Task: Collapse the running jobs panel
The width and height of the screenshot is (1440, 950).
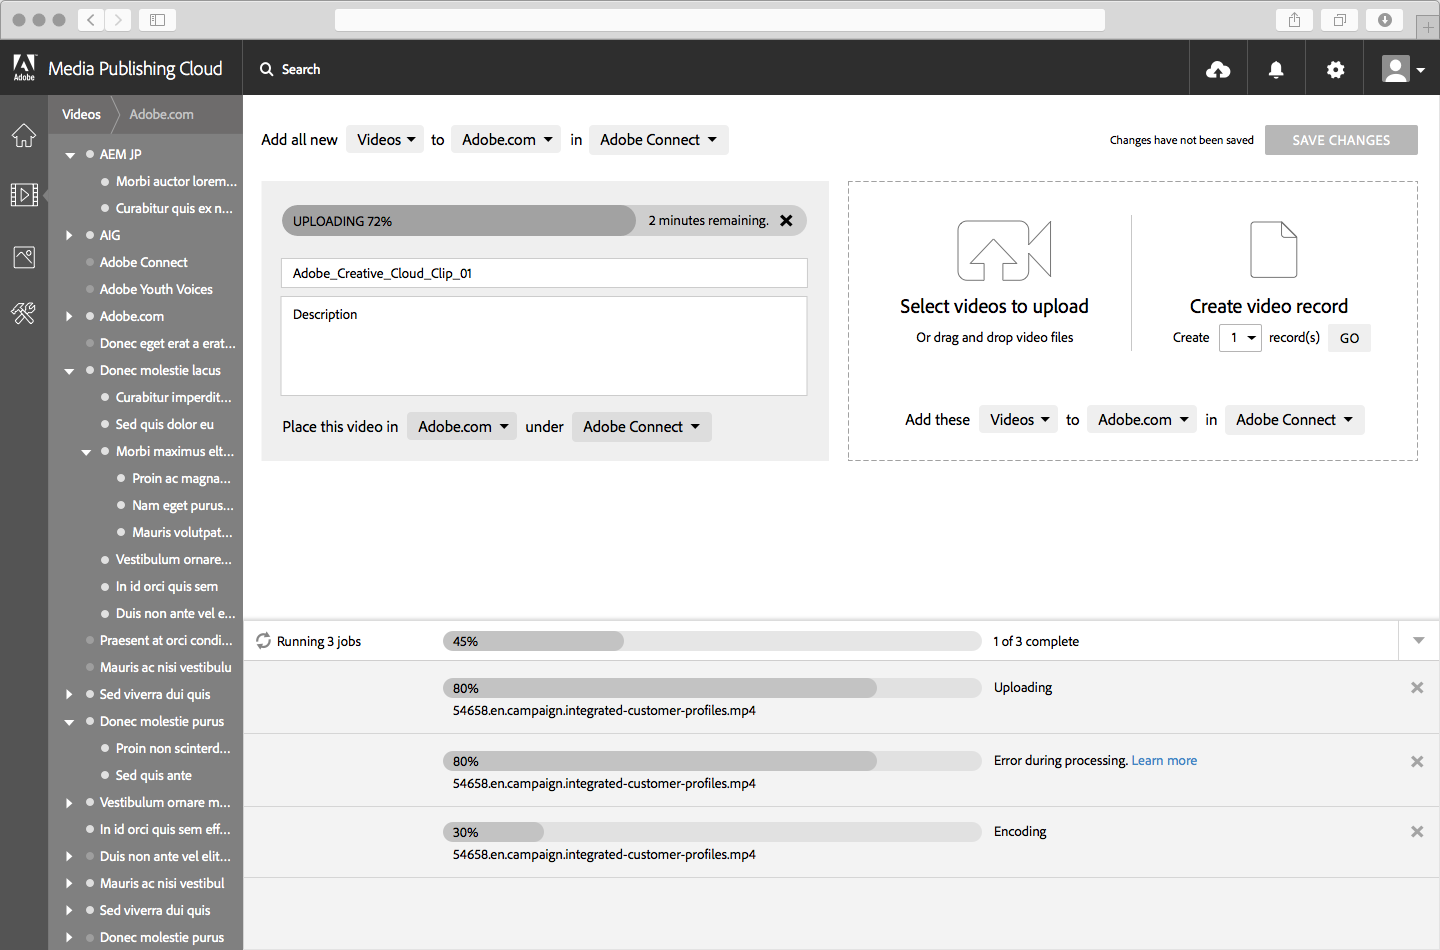Action: [x=1419, y=640]
